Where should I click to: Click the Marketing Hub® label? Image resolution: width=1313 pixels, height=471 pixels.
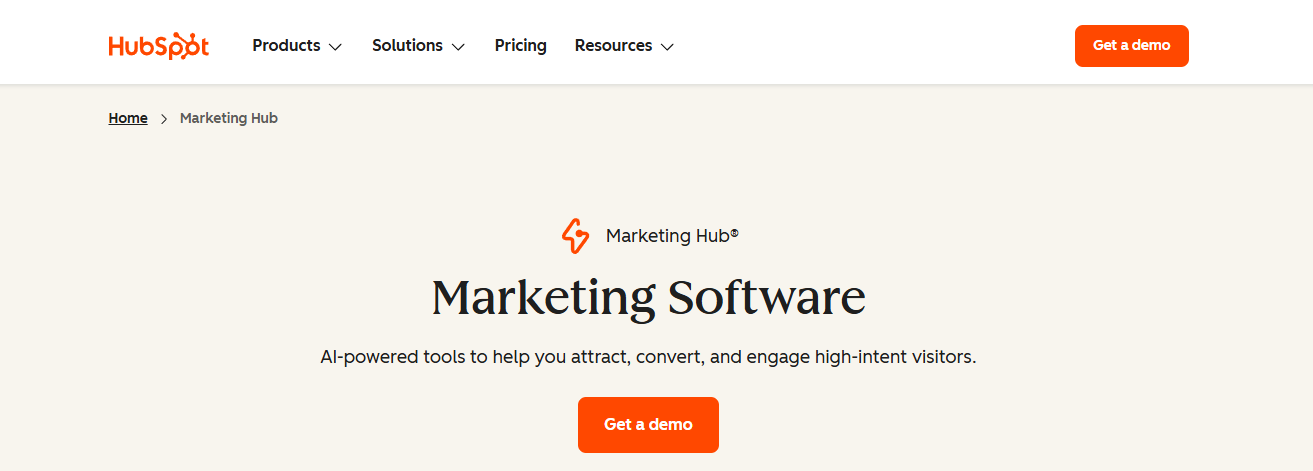(x=672, y=236)
